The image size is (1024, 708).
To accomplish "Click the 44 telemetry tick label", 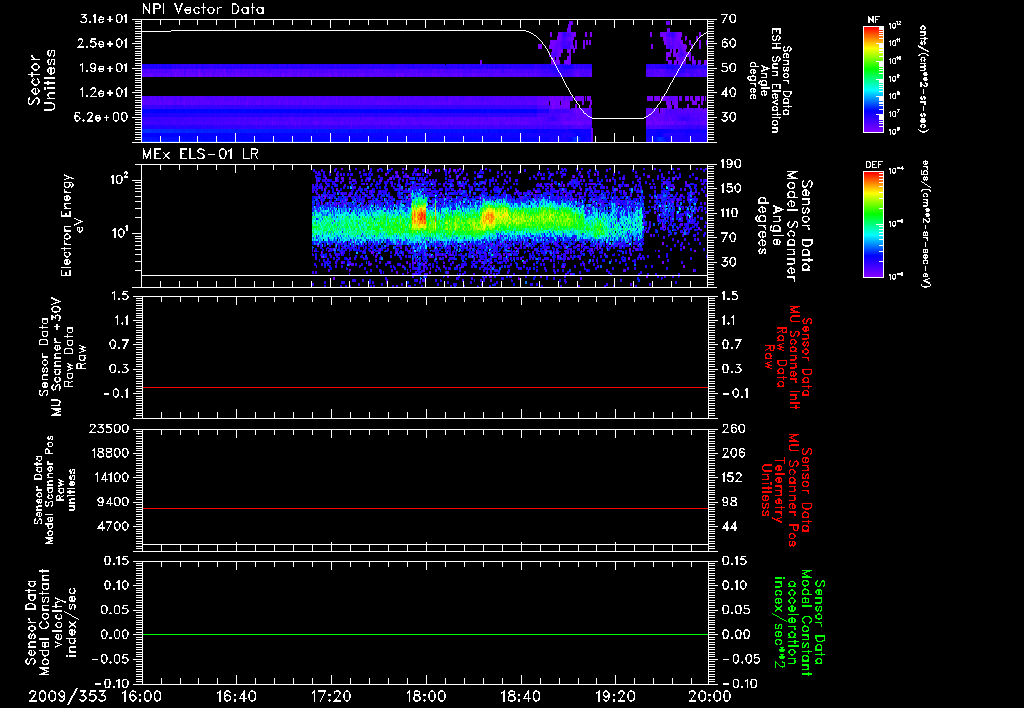I will (x=729, y=527).
